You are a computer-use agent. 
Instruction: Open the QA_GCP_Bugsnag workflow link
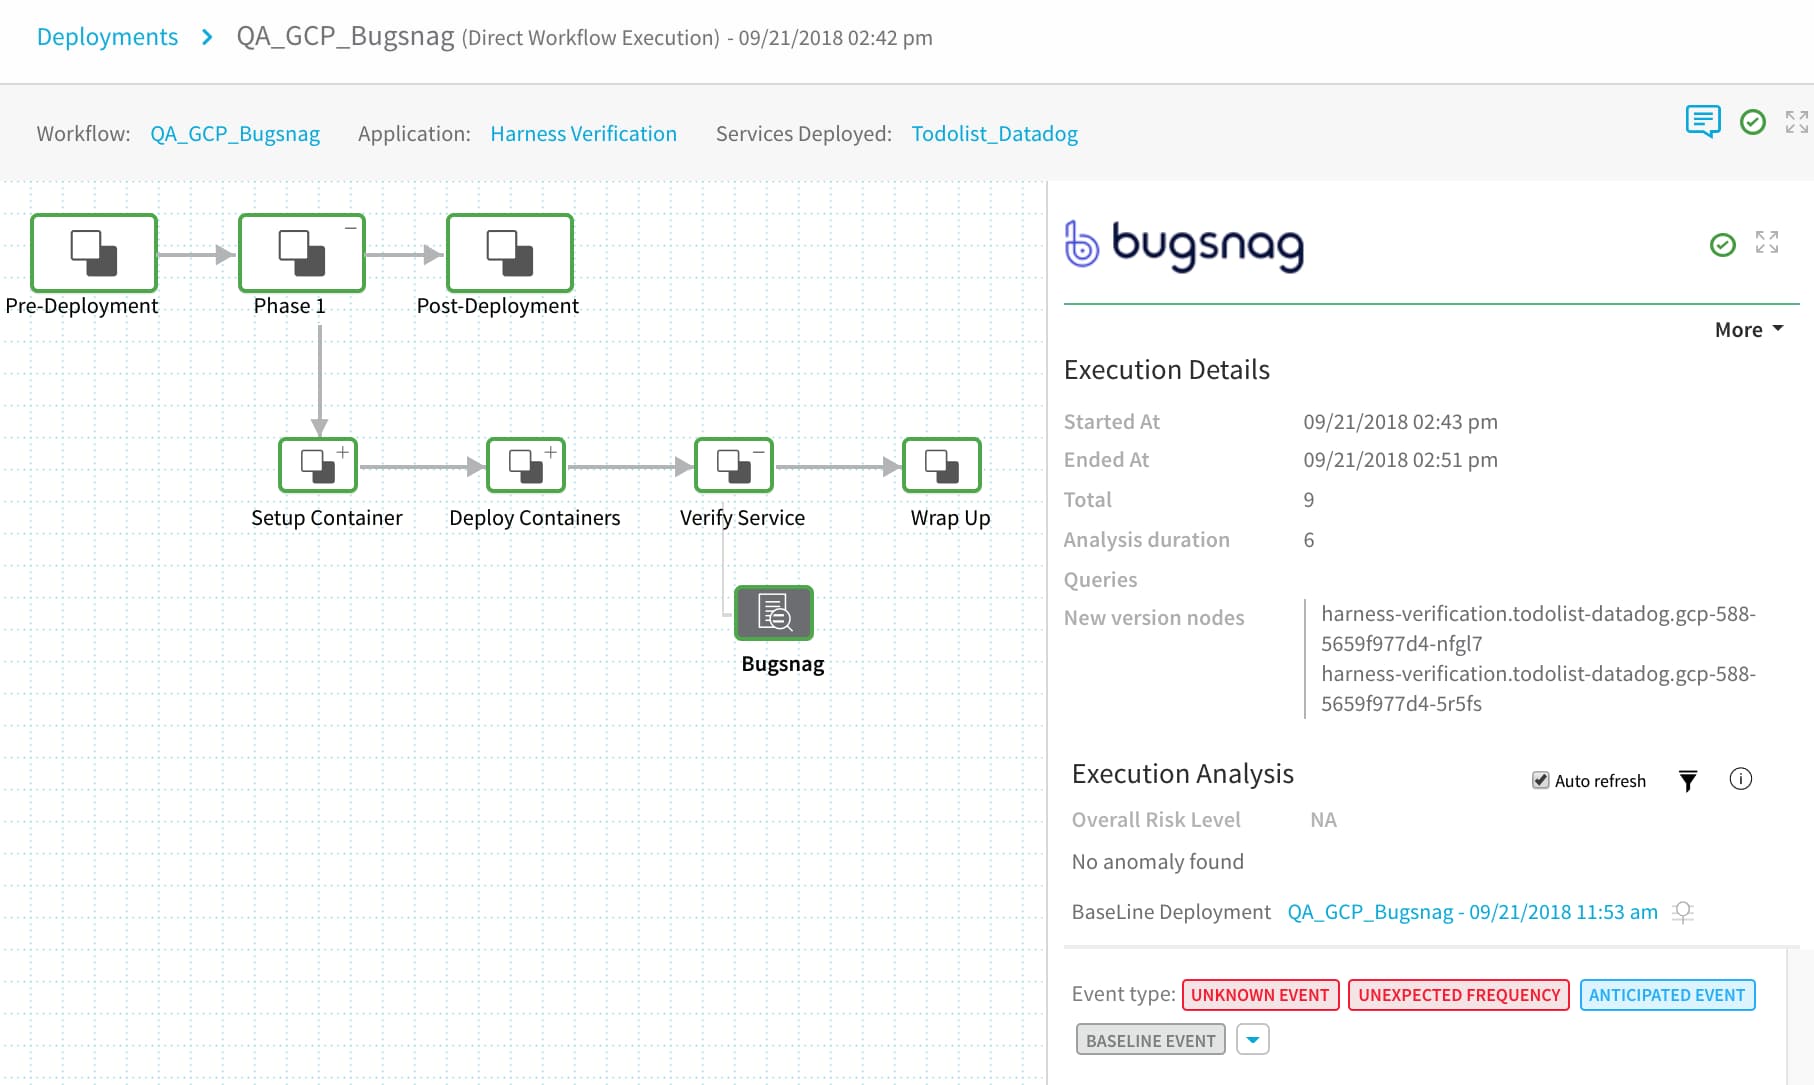pos(235,133)
